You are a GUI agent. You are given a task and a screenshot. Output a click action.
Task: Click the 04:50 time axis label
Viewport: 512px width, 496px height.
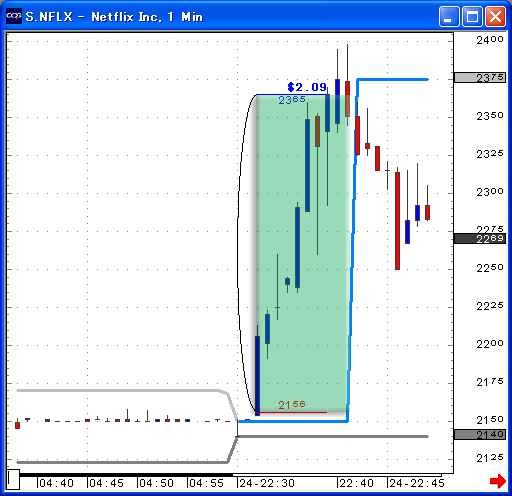click(x=156, y=483)
